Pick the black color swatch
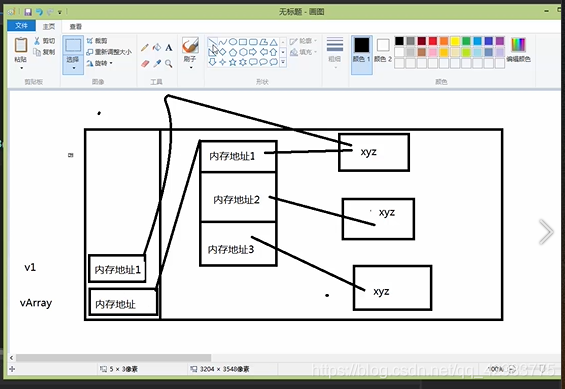Image resolution: width=565 pixels, height=389 pixels. pos(399,41)
